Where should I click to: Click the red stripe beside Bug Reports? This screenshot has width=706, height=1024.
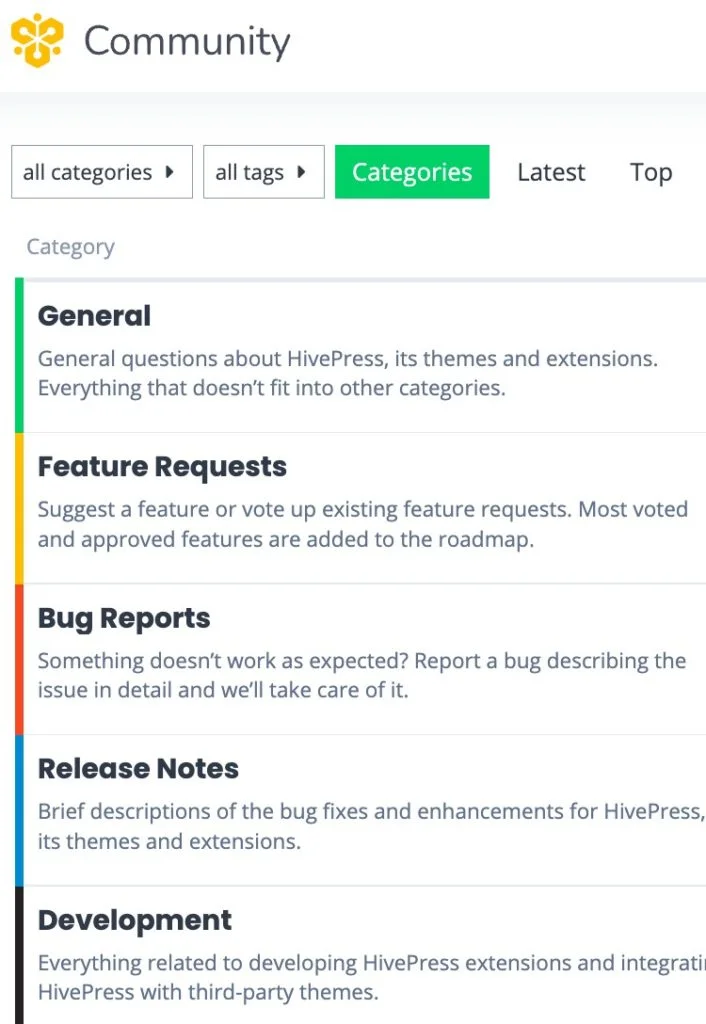pos(19,655)
